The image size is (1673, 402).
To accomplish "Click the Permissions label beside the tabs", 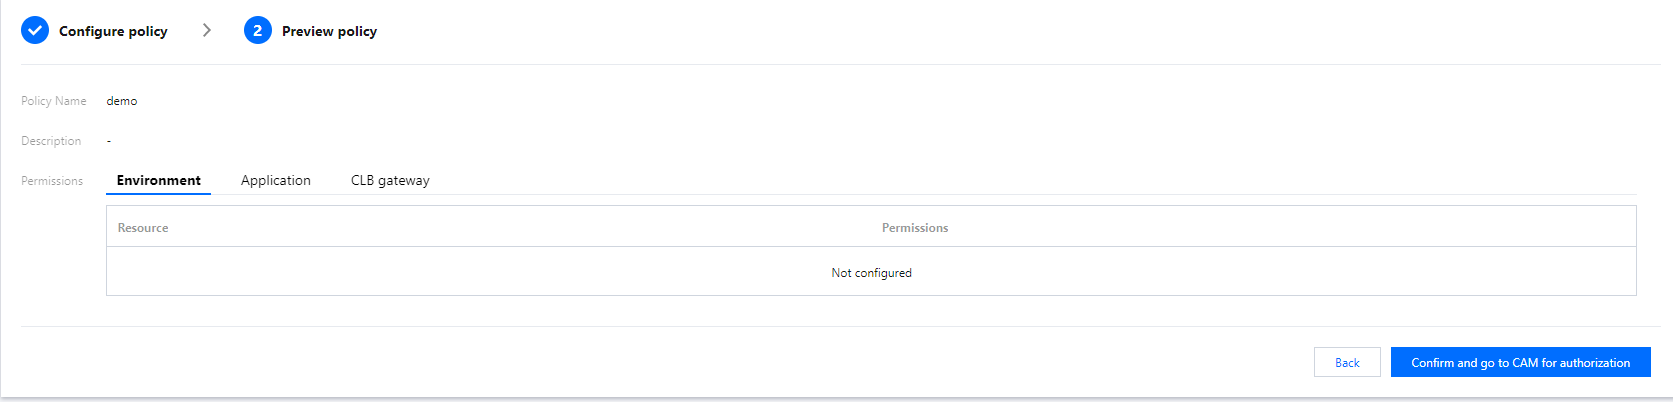I will 52,181.
